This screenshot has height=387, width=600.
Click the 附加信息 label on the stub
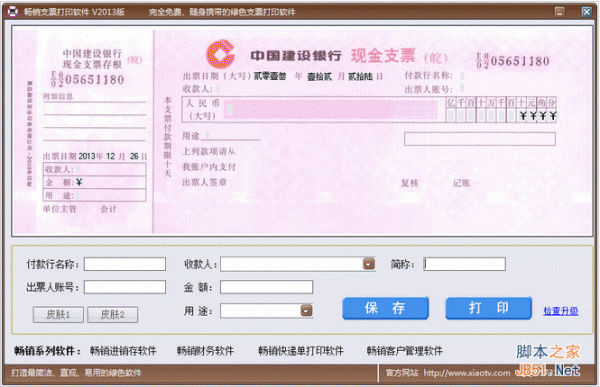(x=58, y=96)
